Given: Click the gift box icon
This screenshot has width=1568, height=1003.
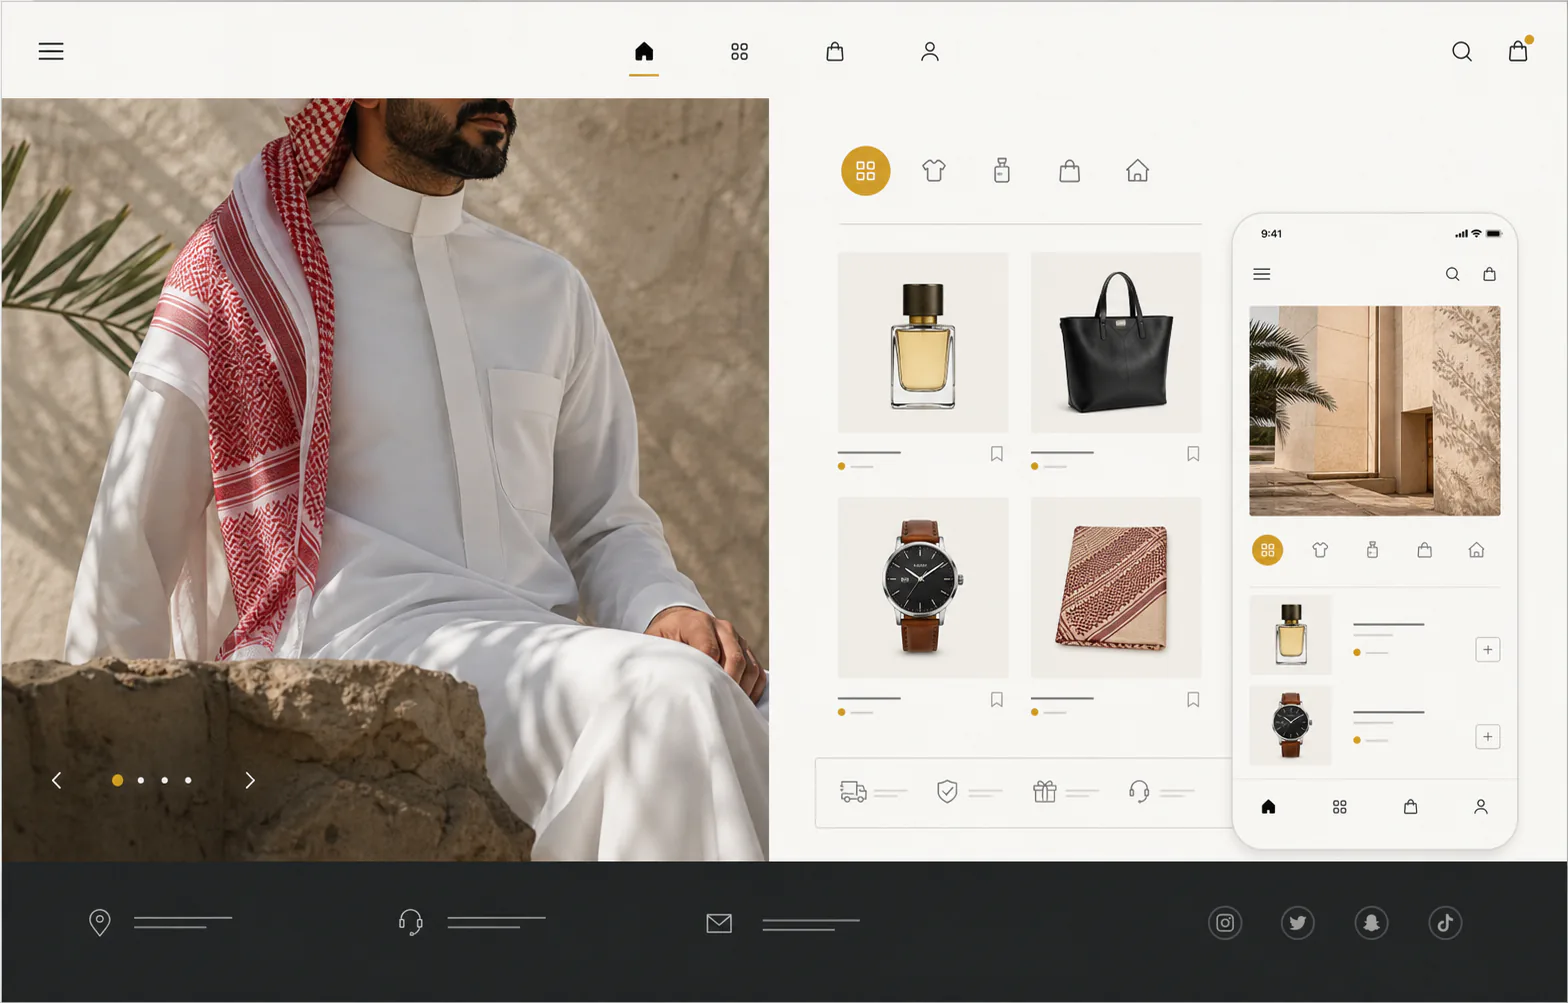Looking at the screenshot, I should (1045, 792).
